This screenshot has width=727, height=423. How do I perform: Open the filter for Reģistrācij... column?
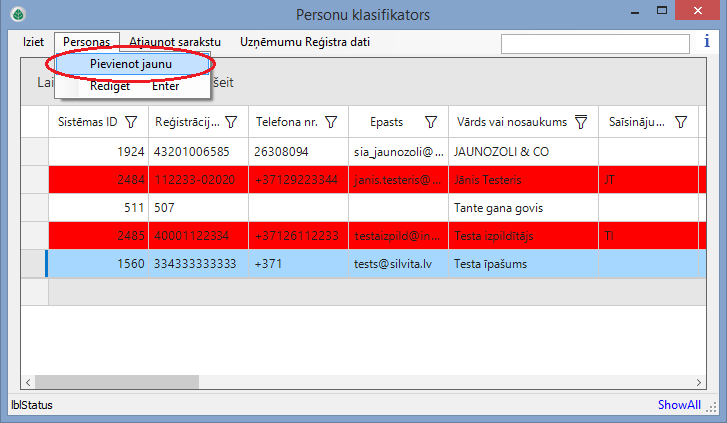[231, 122]
